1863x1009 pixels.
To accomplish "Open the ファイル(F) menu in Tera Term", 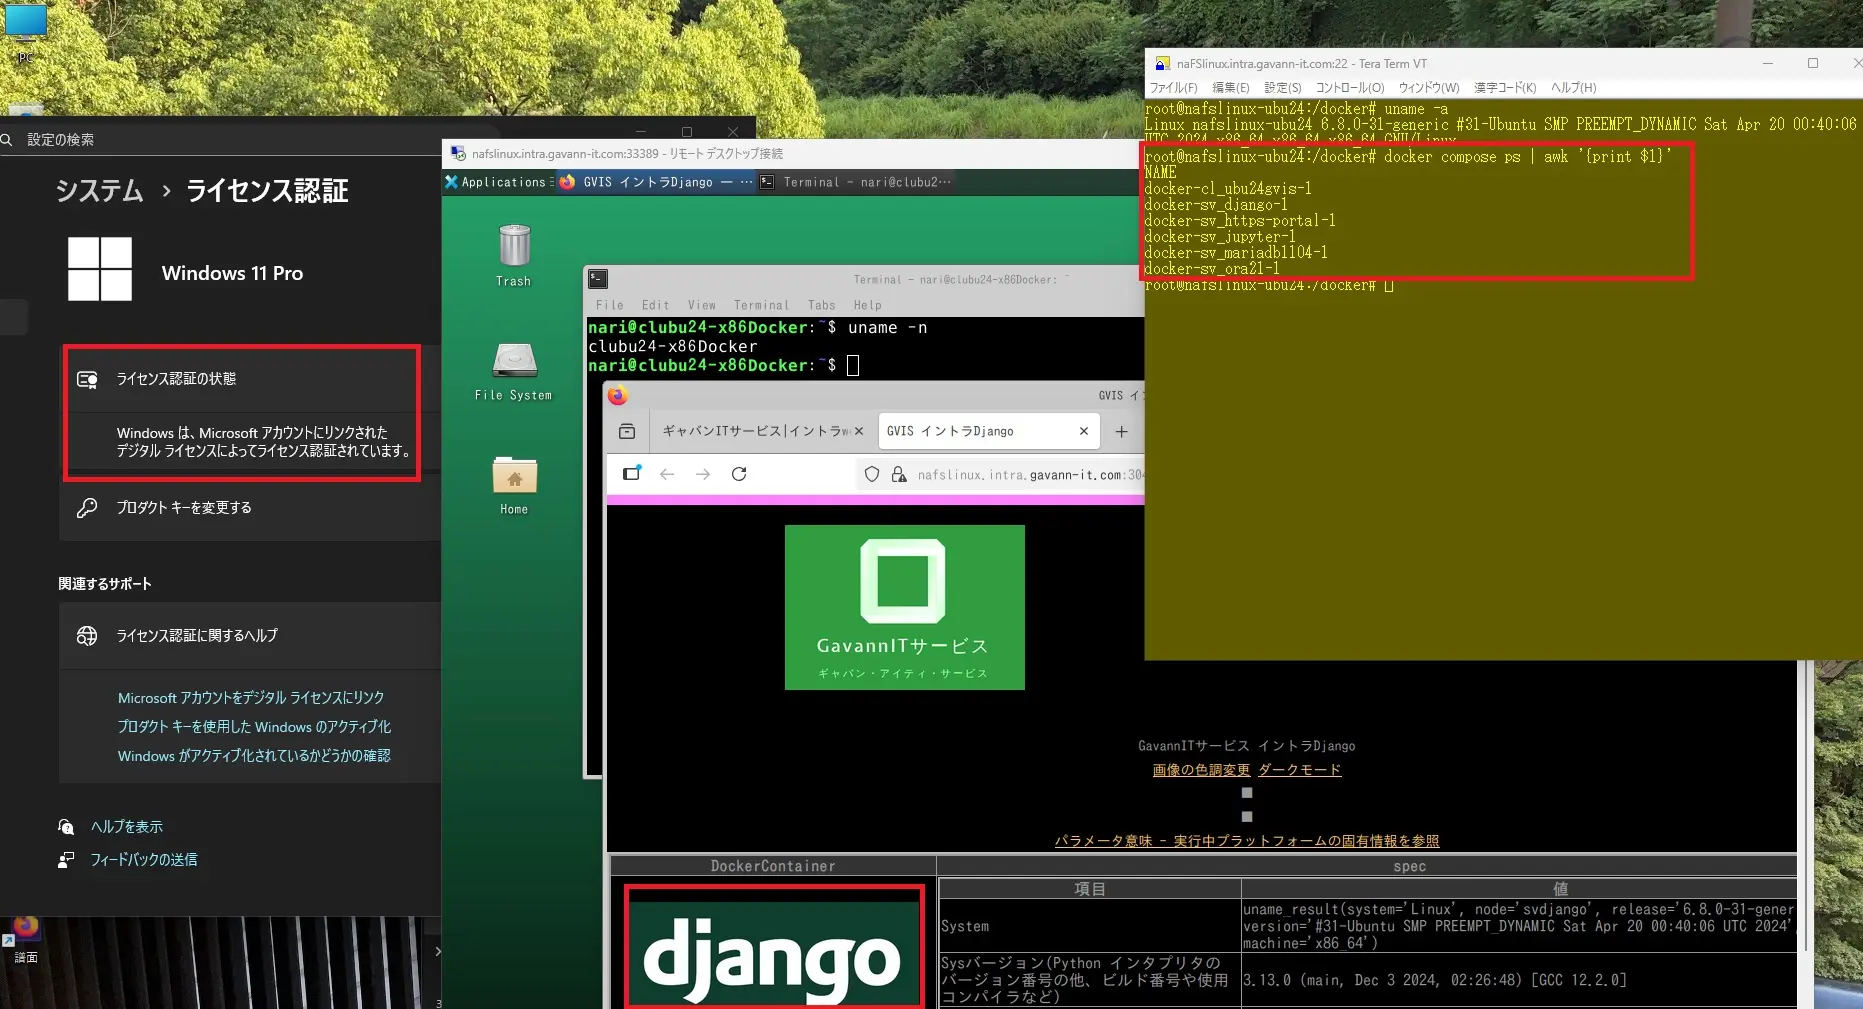I will click(x=1172, y=88).
